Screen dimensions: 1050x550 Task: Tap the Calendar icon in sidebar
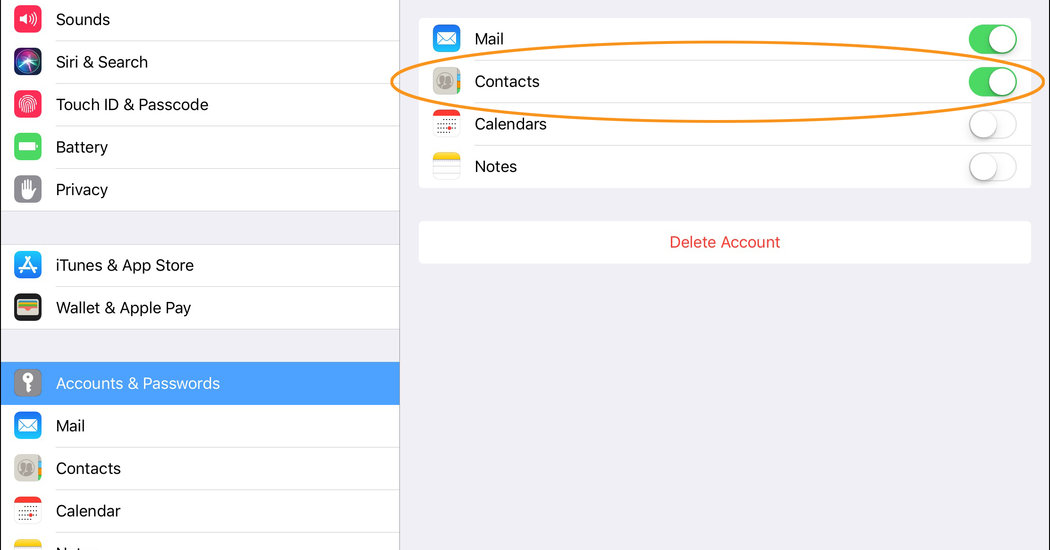(27, 510)
